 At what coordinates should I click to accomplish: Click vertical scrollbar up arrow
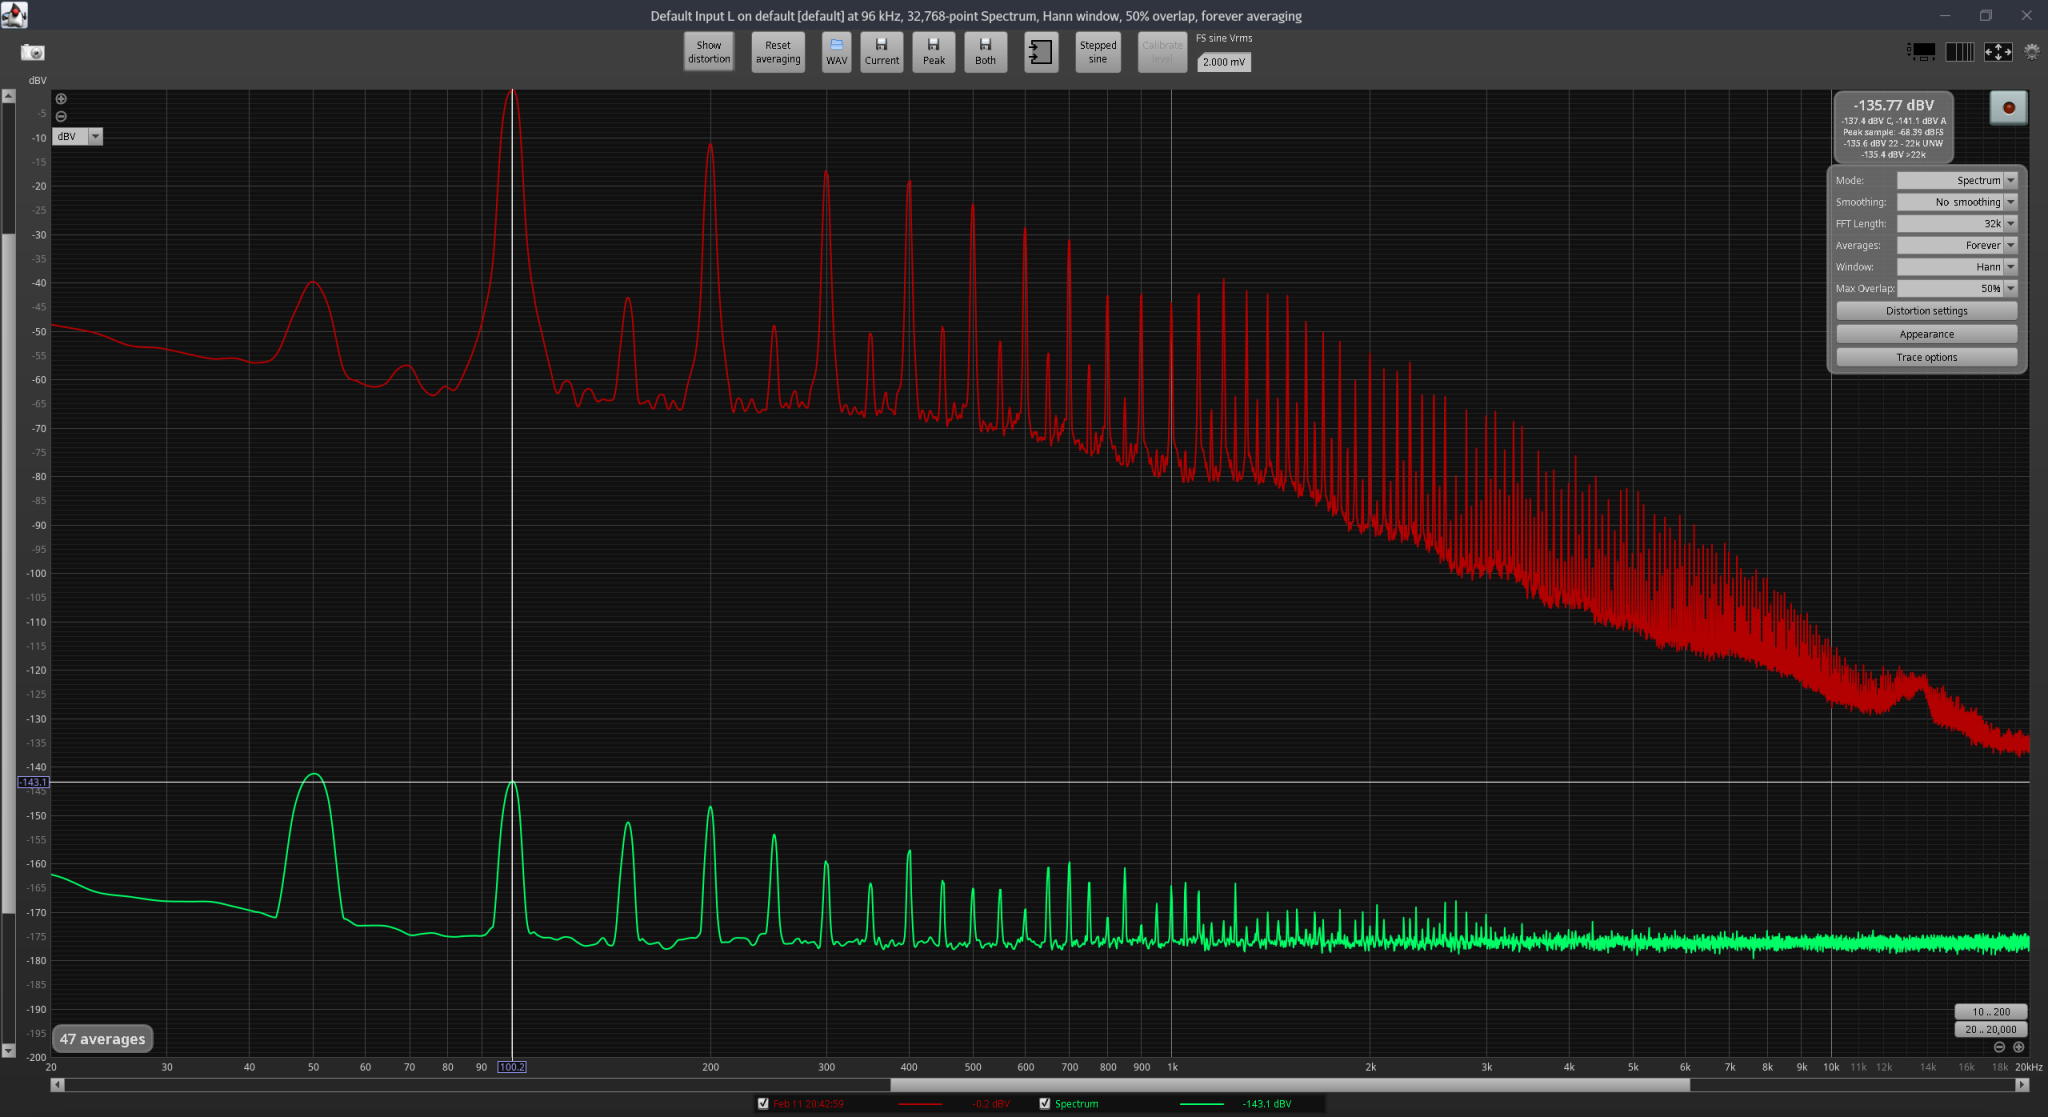pyautogui.click(x=8, y=97)
